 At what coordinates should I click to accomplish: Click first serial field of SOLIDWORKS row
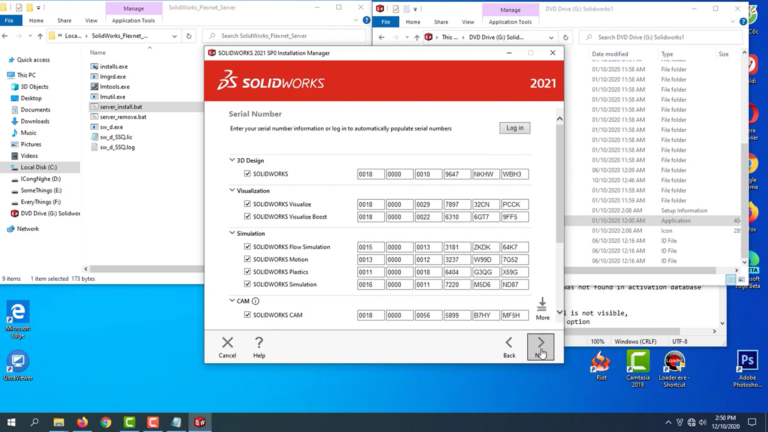pyautogui.click(x=371, y=174)
